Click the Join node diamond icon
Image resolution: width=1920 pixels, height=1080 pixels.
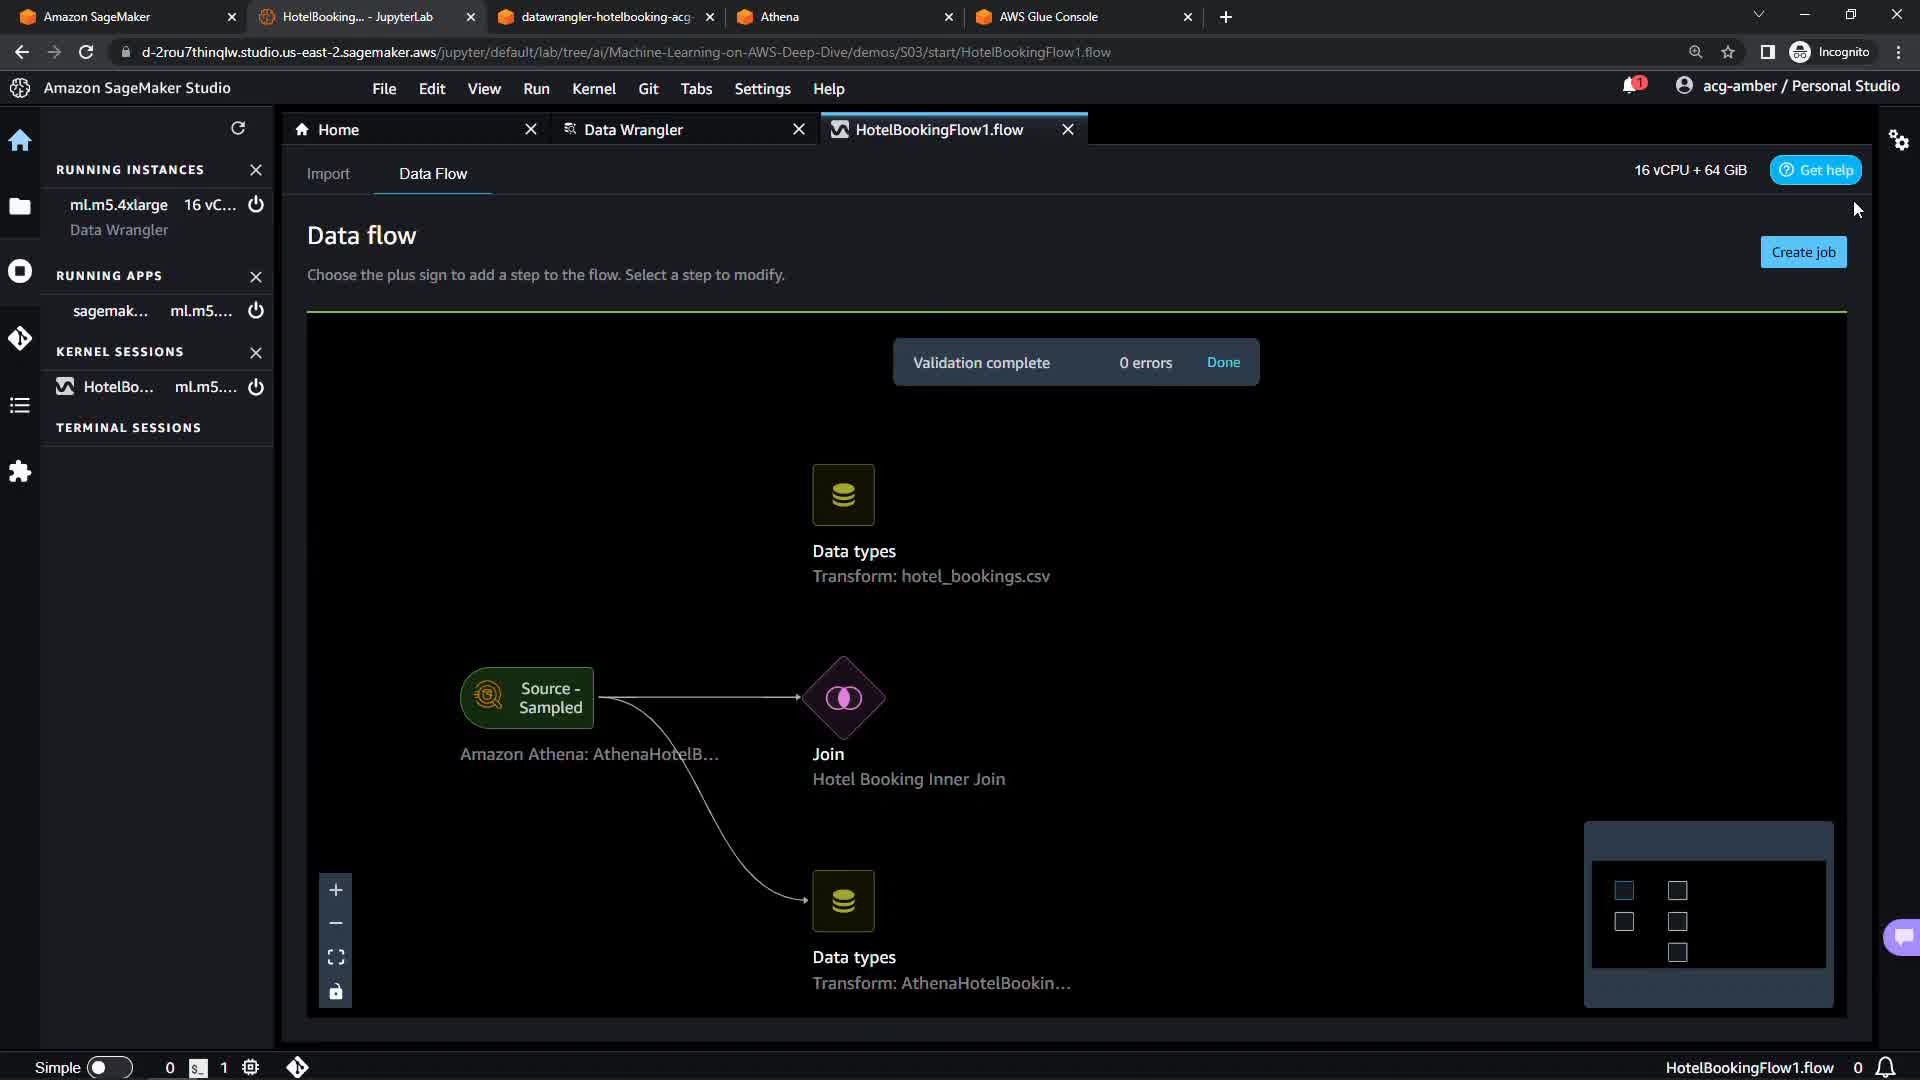(843, 697)
